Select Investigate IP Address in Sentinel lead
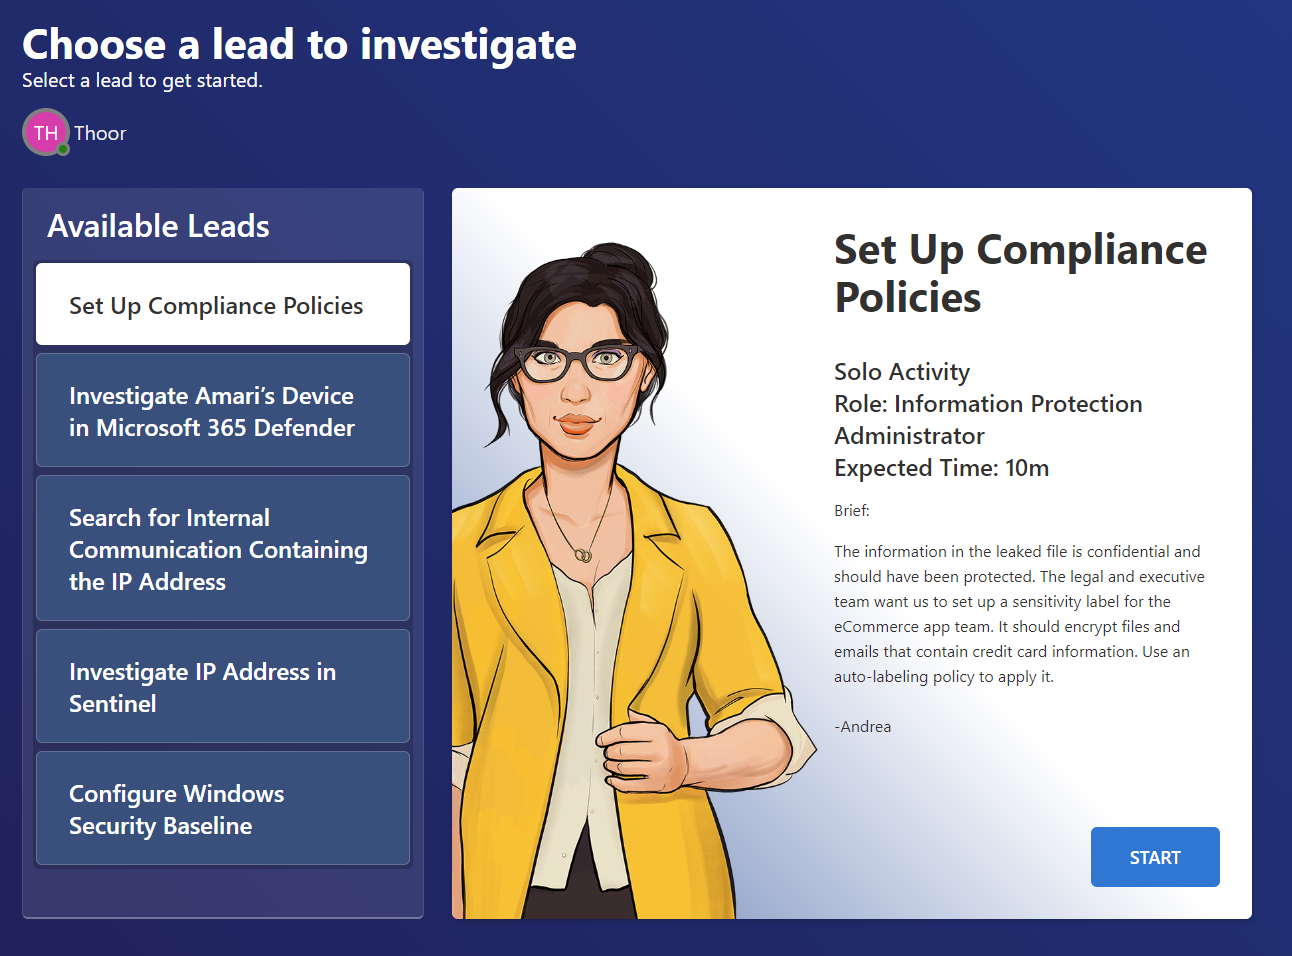 click(x=223, y=686)
